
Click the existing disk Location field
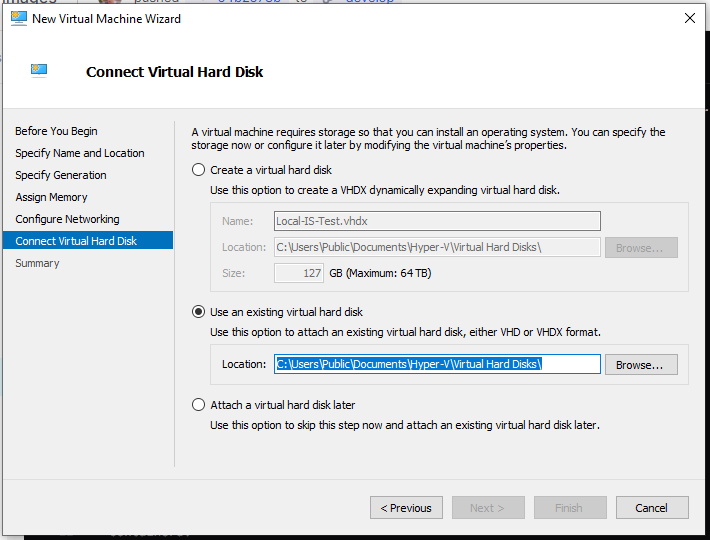click(437, 364)
